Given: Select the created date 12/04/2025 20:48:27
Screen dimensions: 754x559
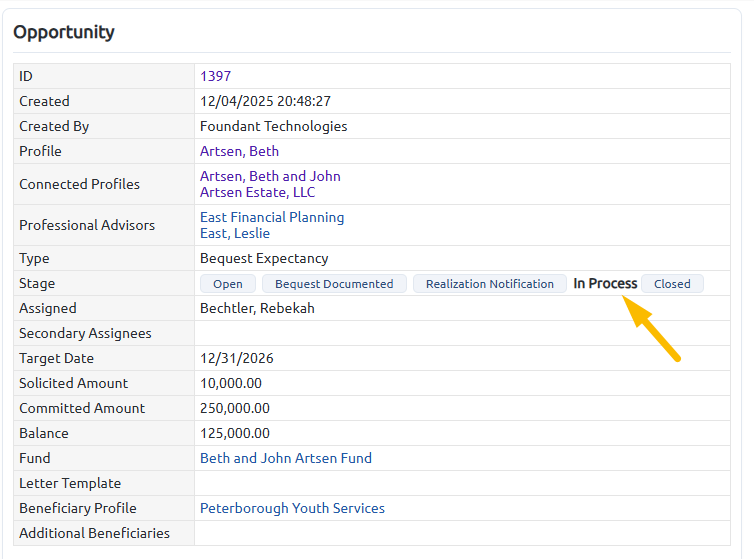Looking at the screenshot, I should click(x=265, y=101).
